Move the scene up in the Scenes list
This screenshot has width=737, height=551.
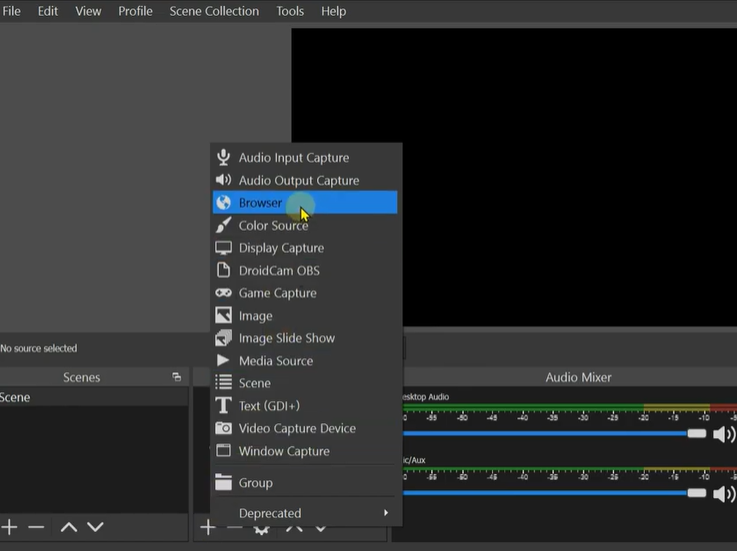pyautogui.click(x=69, y=527)
